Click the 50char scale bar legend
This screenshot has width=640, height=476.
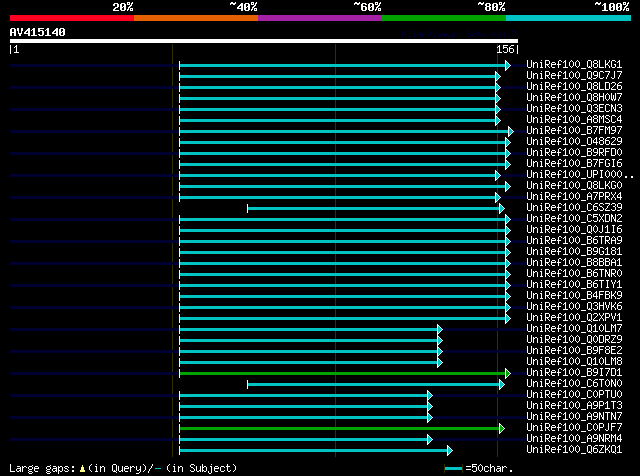(x=478, y=468)
